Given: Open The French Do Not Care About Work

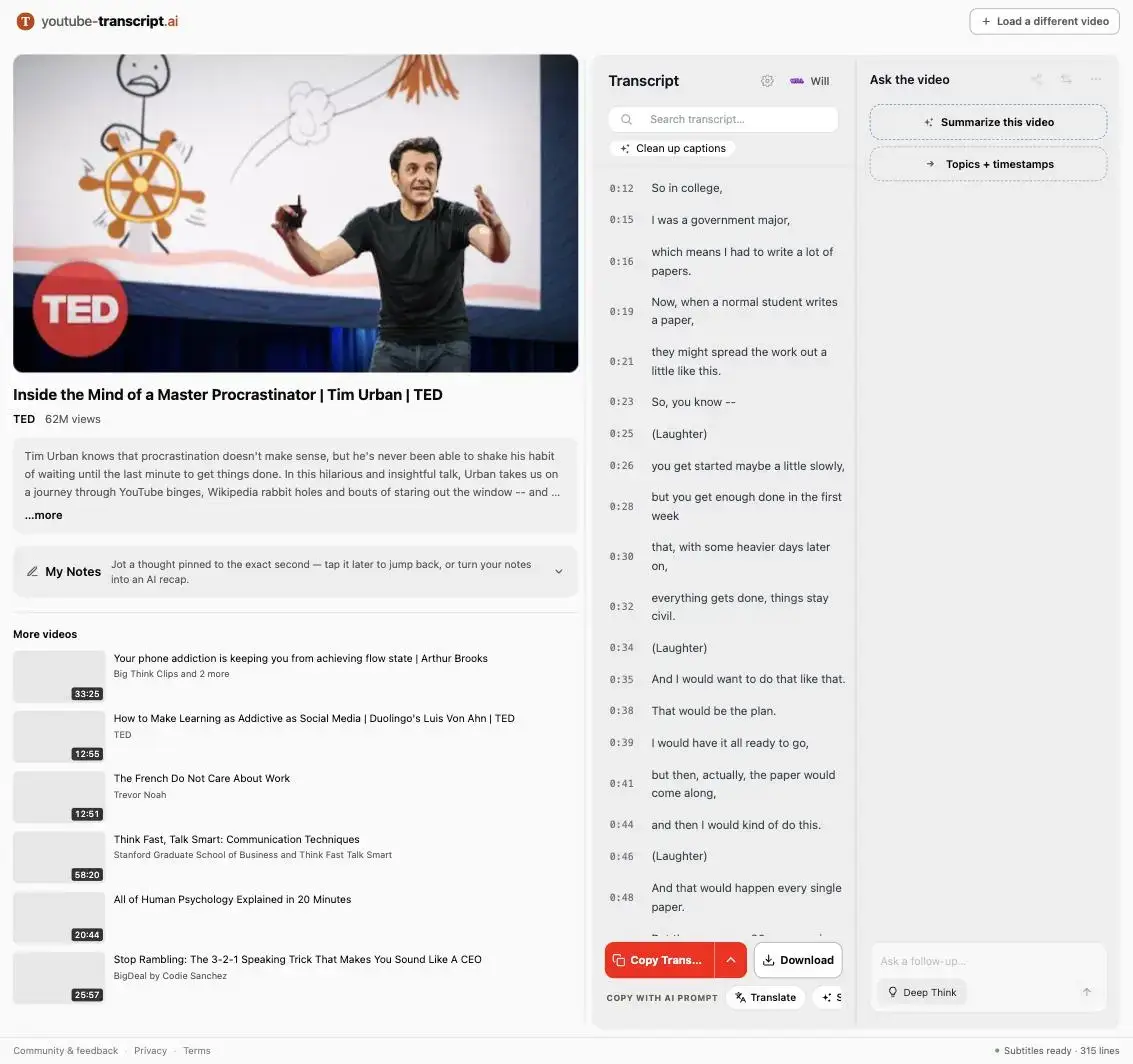Looking at the screenshot, I should point(202,778).
